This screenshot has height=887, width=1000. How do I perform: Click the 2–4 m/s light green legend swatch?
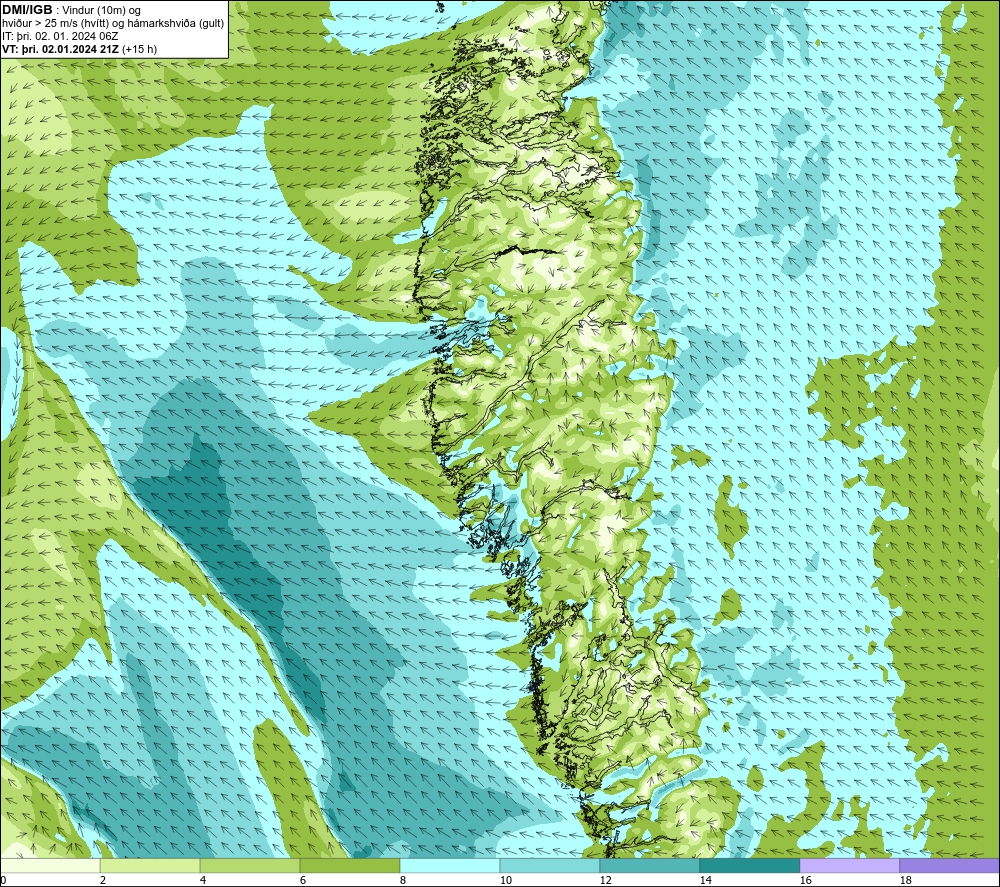pyautogui.click(x=150, y=865)
